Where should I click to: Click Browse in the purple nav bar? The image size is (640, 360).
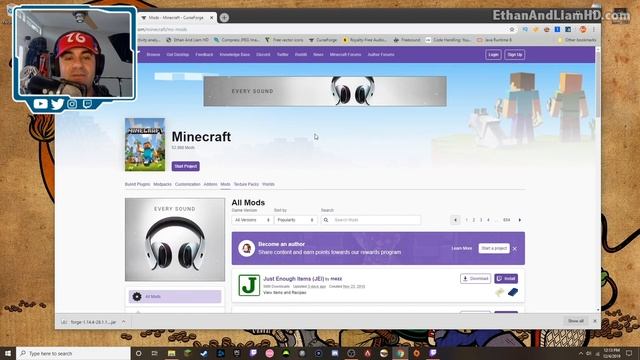point(153,54)
